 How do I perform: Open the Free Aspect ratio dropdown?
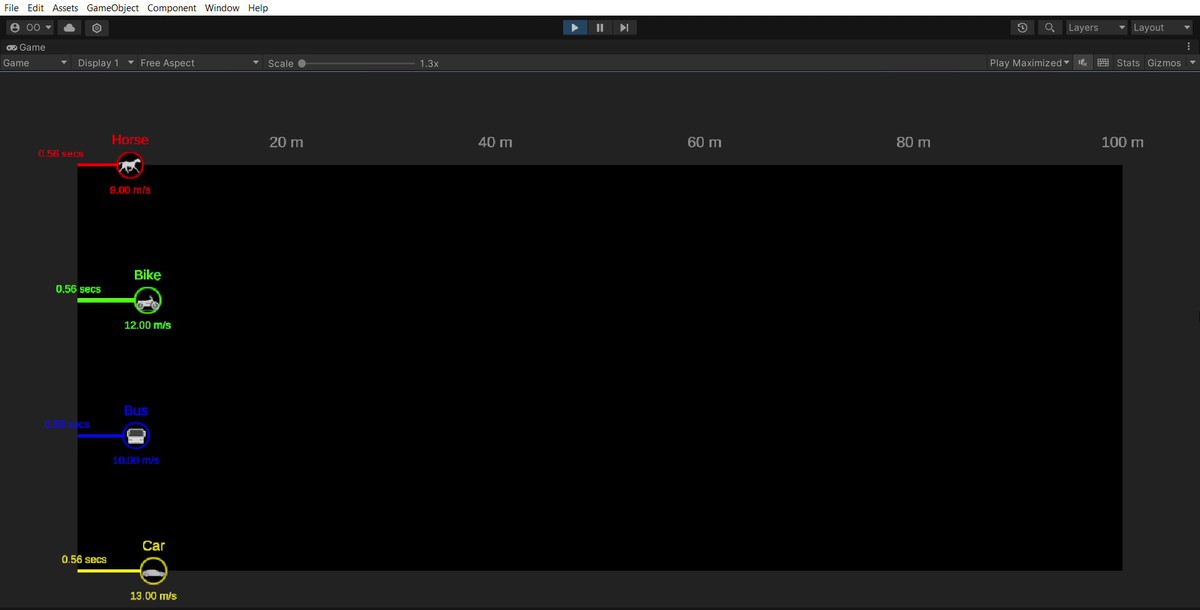click(x=198, y=63)
